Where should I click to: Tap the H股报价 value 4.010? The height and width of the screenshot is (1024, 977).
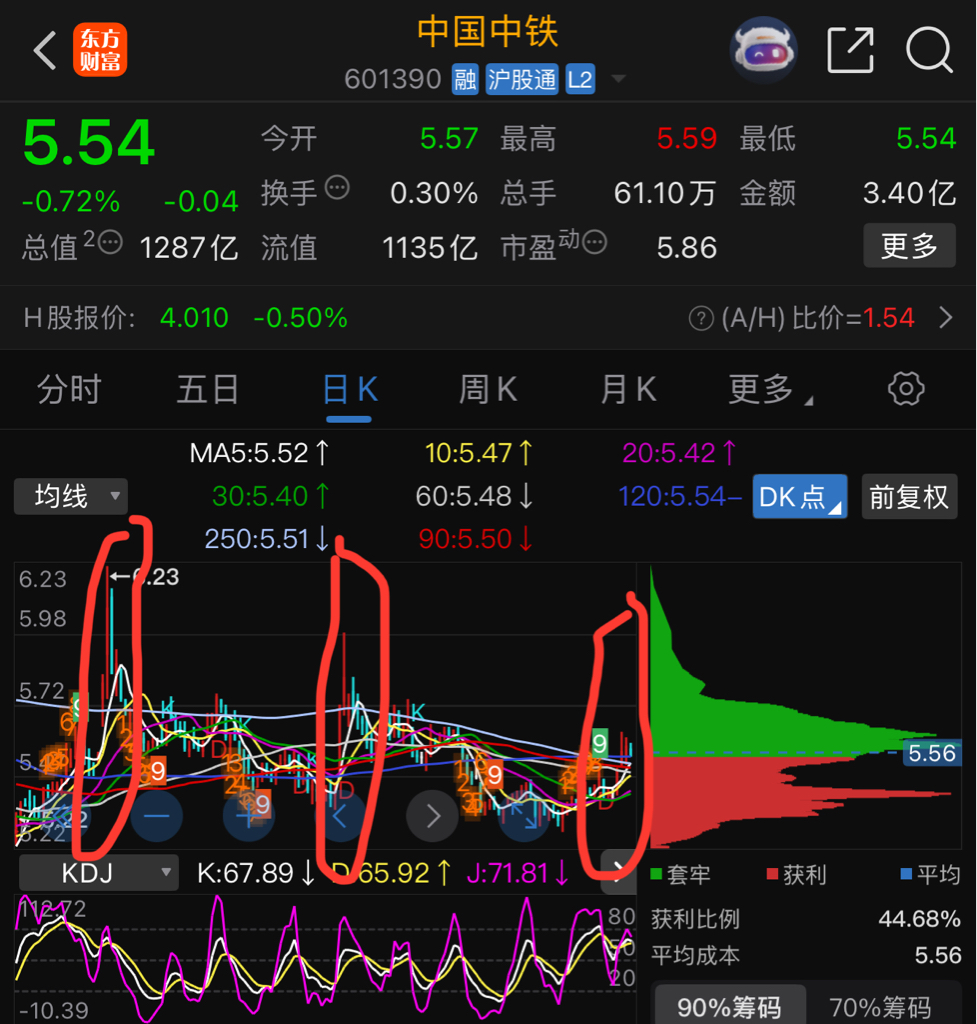194,318
